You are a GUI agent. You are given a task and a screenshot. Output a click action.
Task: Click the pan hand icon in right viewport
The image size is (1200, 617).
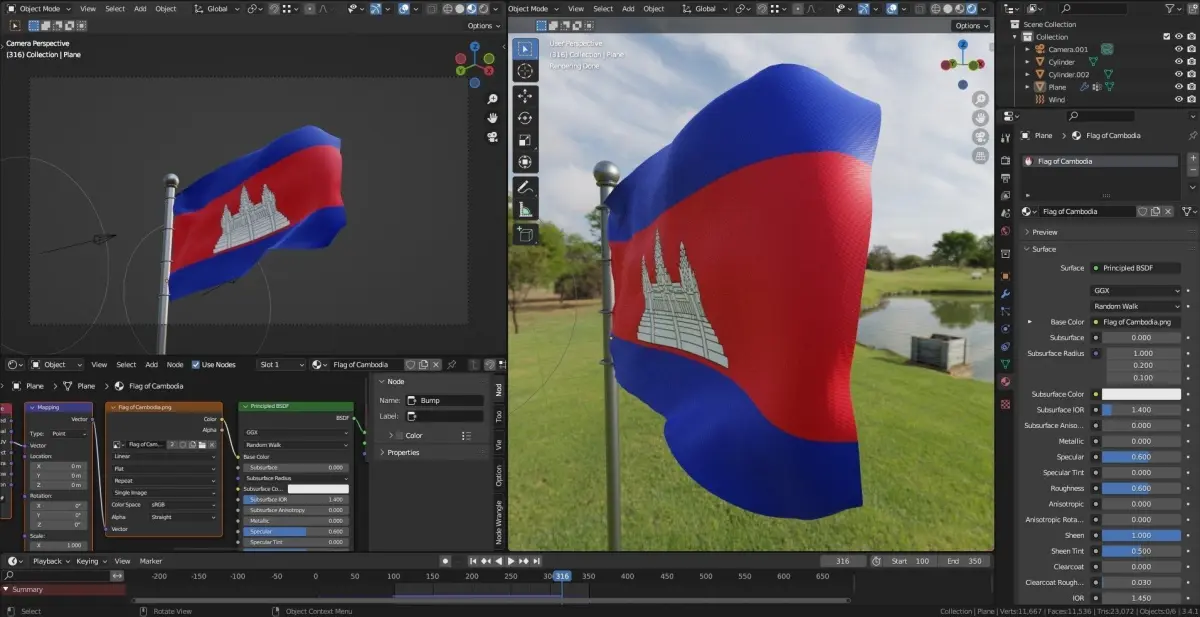(980, 117)
